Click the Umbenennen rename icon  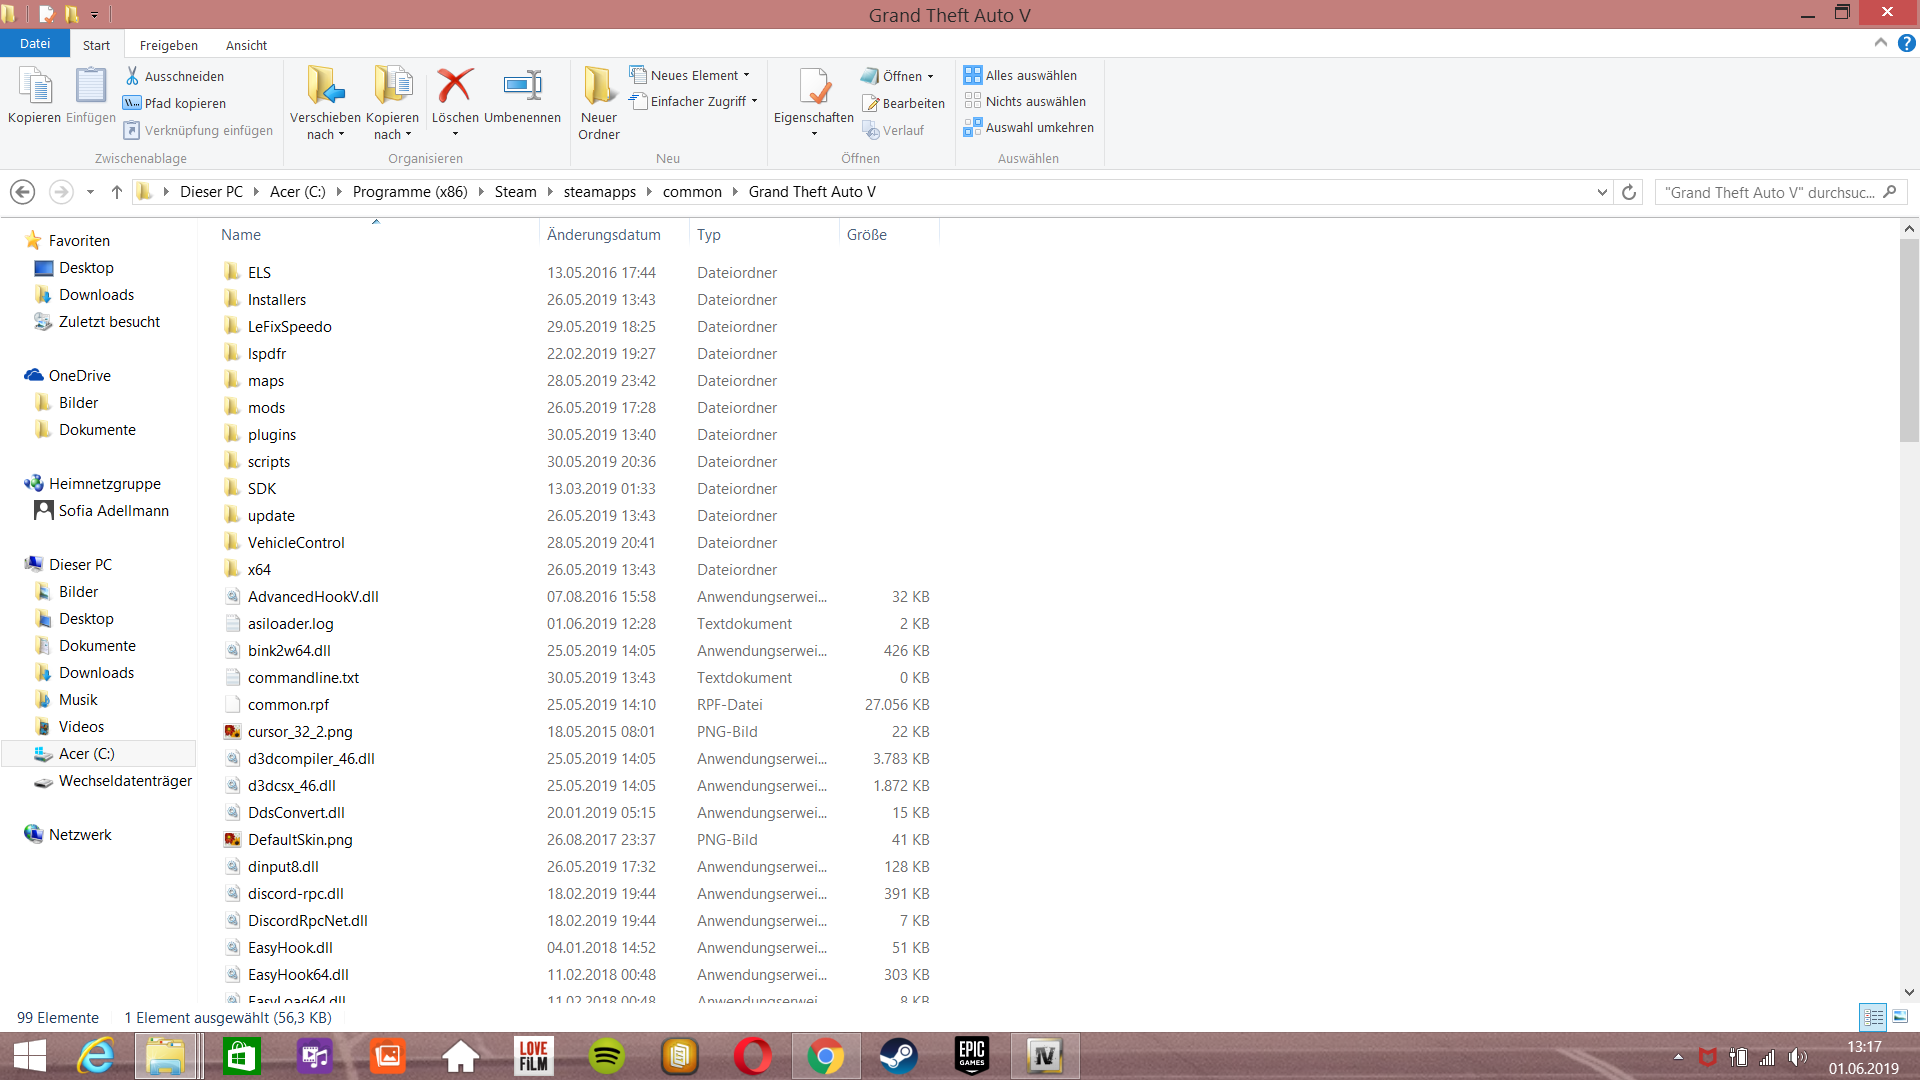[x=522, y=87]
